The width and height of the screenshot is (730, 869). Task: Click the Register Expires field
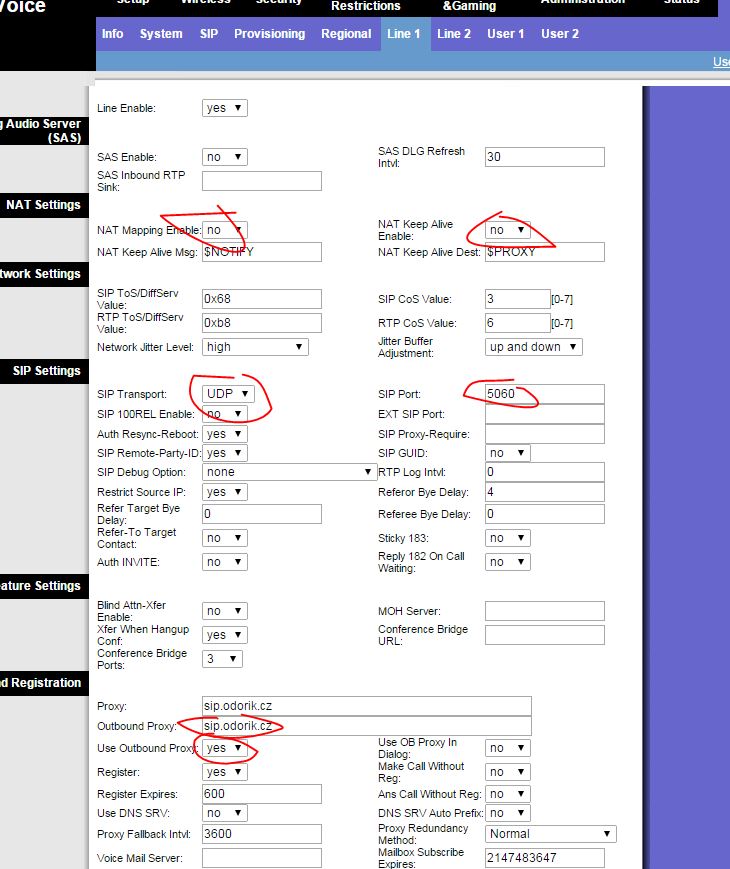click(x=262, y=794)
